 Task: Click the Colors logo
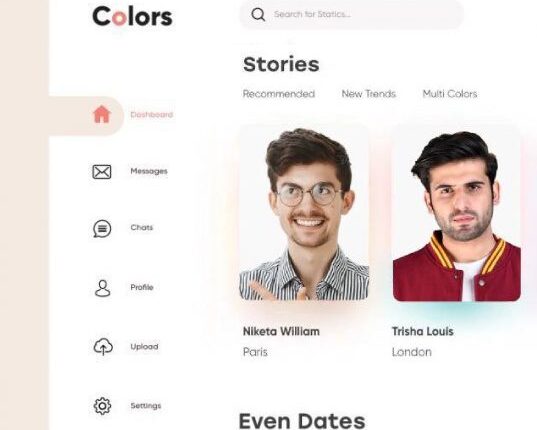(x=132, y=16)
